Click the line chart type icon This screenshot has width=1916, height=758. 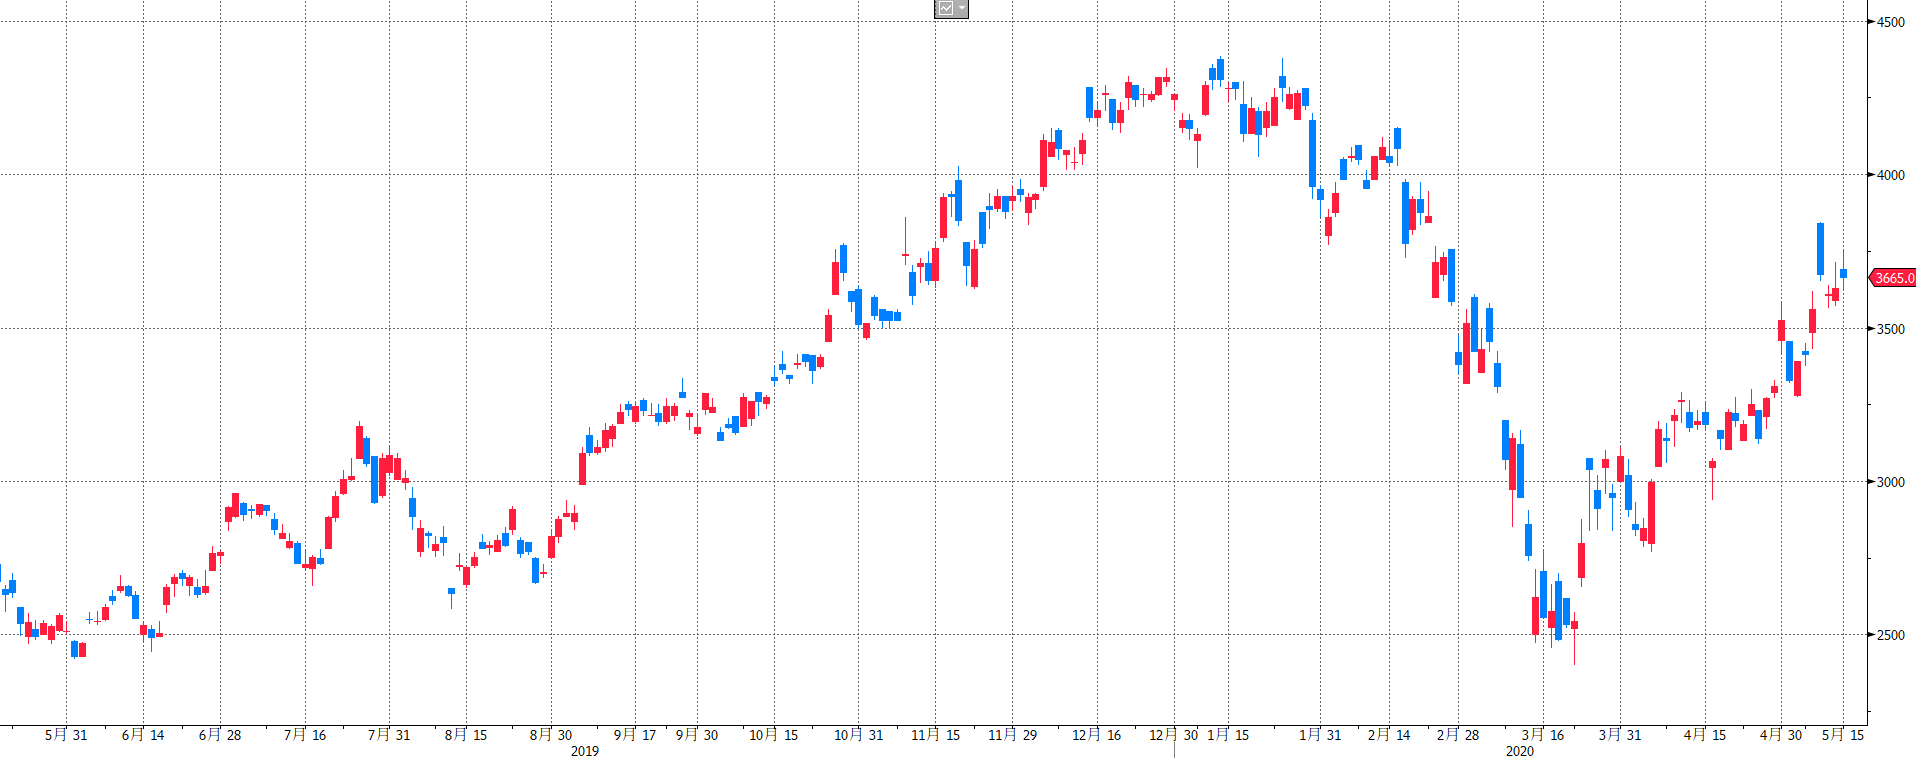945,9
